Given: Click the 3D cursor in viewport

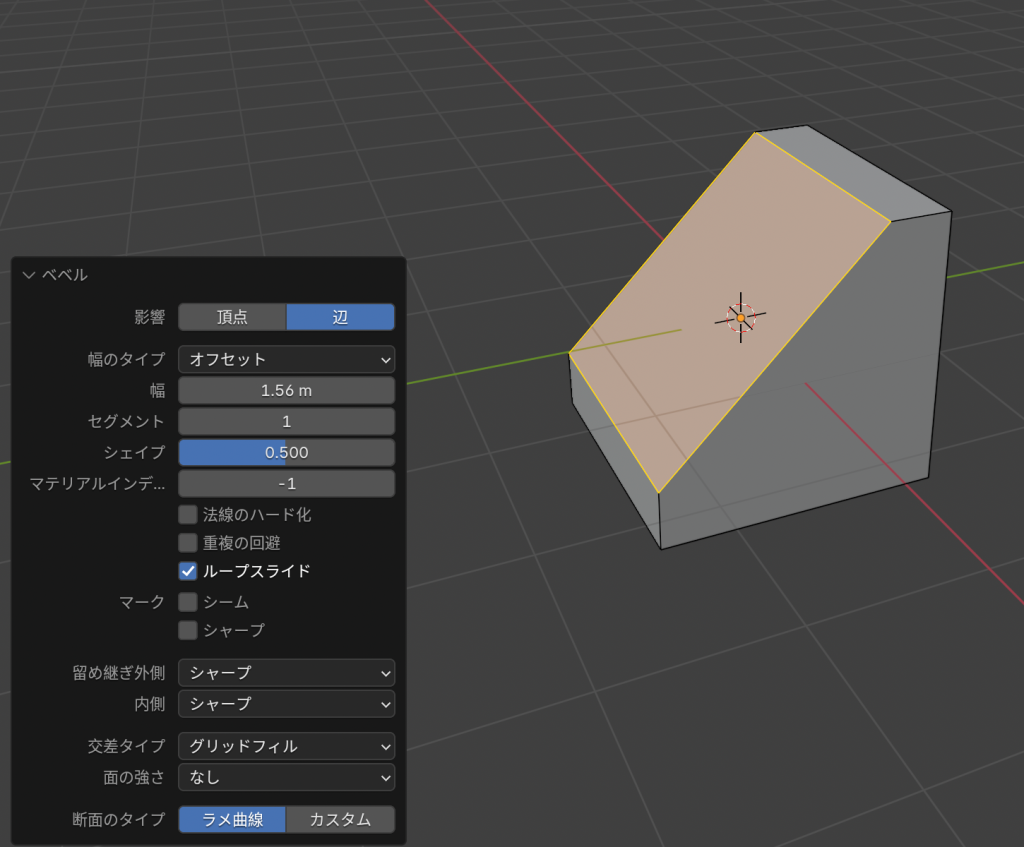Looking at the screenshot, I should pyautogui.click(x=740, y=317).
